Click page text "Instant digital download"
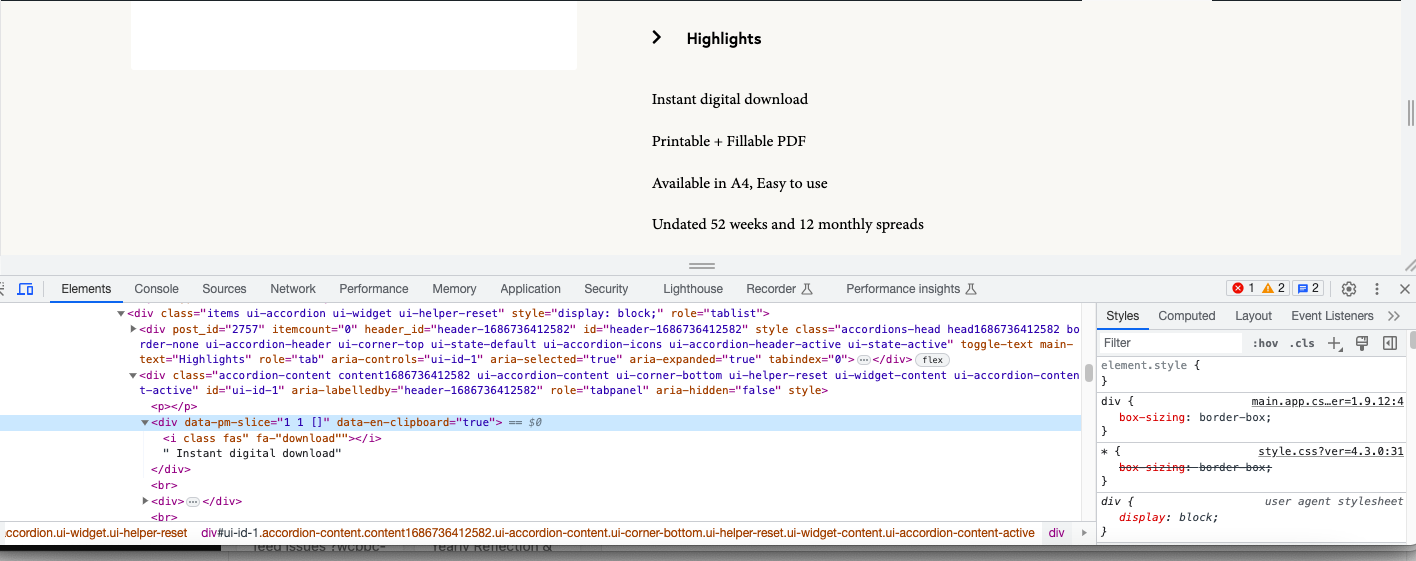 coord(729,99)
